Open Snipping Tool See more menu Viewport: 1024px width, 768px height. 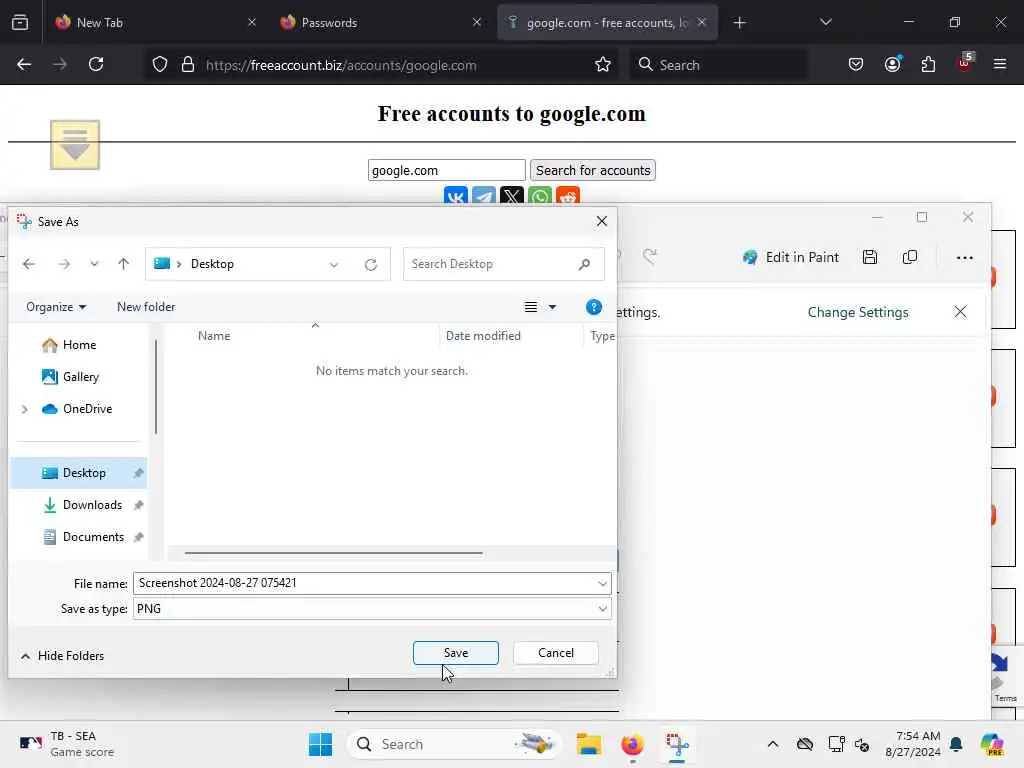[965, 258]
